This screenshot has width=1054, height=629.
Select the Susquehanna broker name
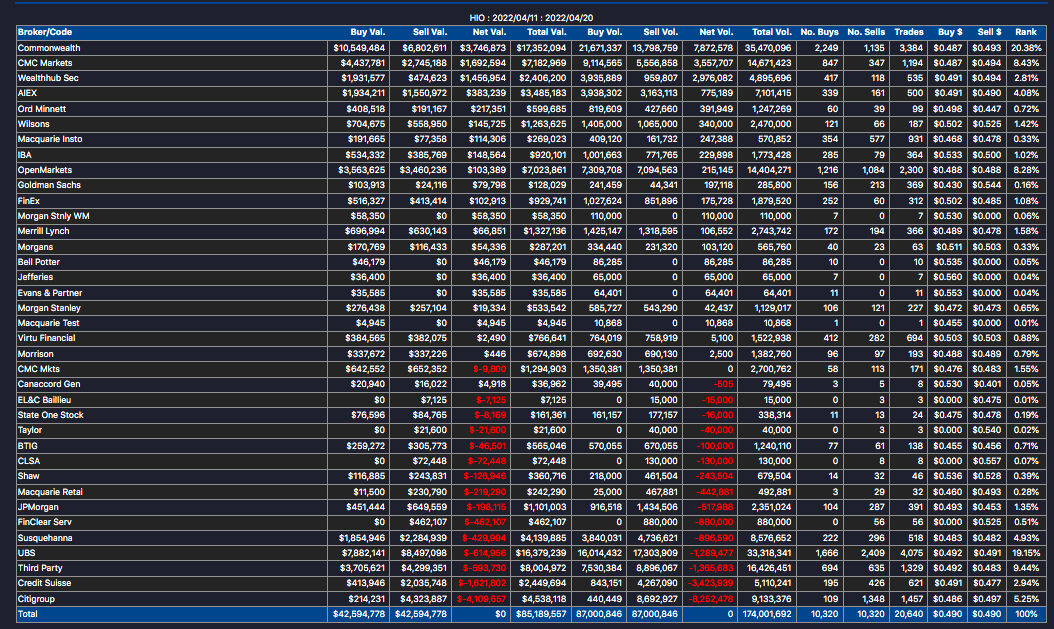[44, 538]
